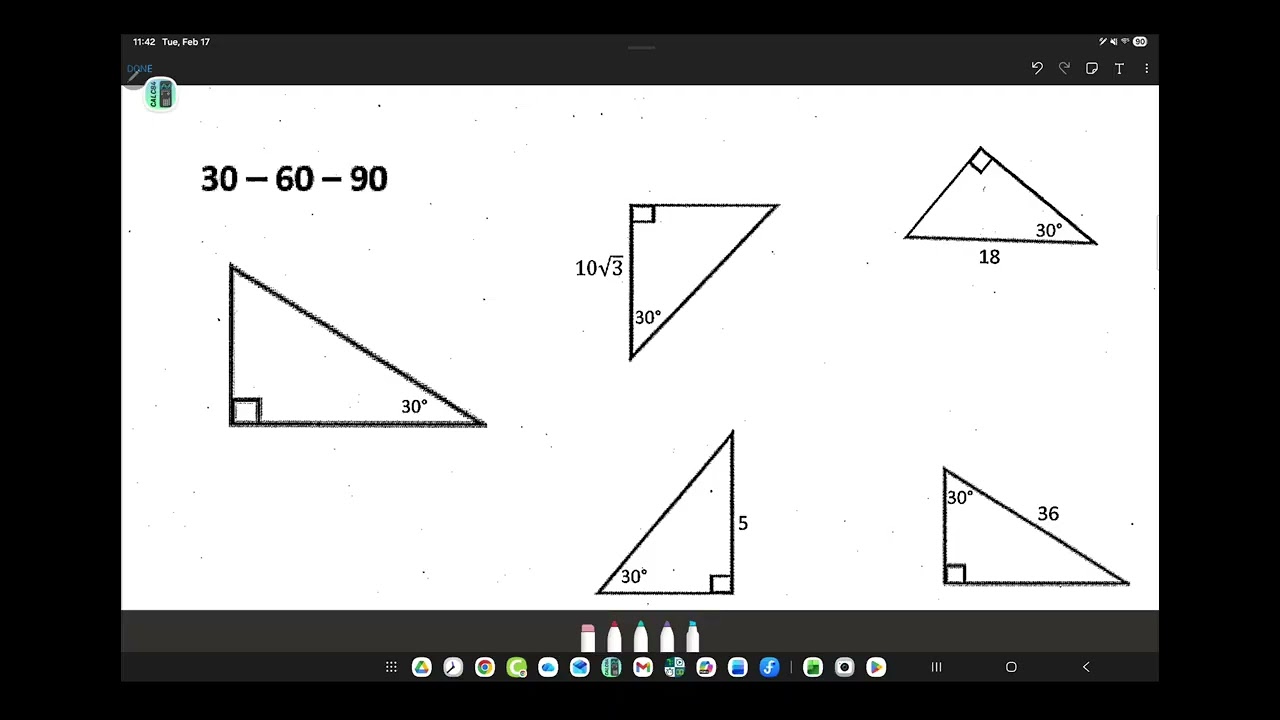Open the calculator app in taskbar
Image resolution: width=1280 pixels, height=720 pixels.
[x=611, y=667]
